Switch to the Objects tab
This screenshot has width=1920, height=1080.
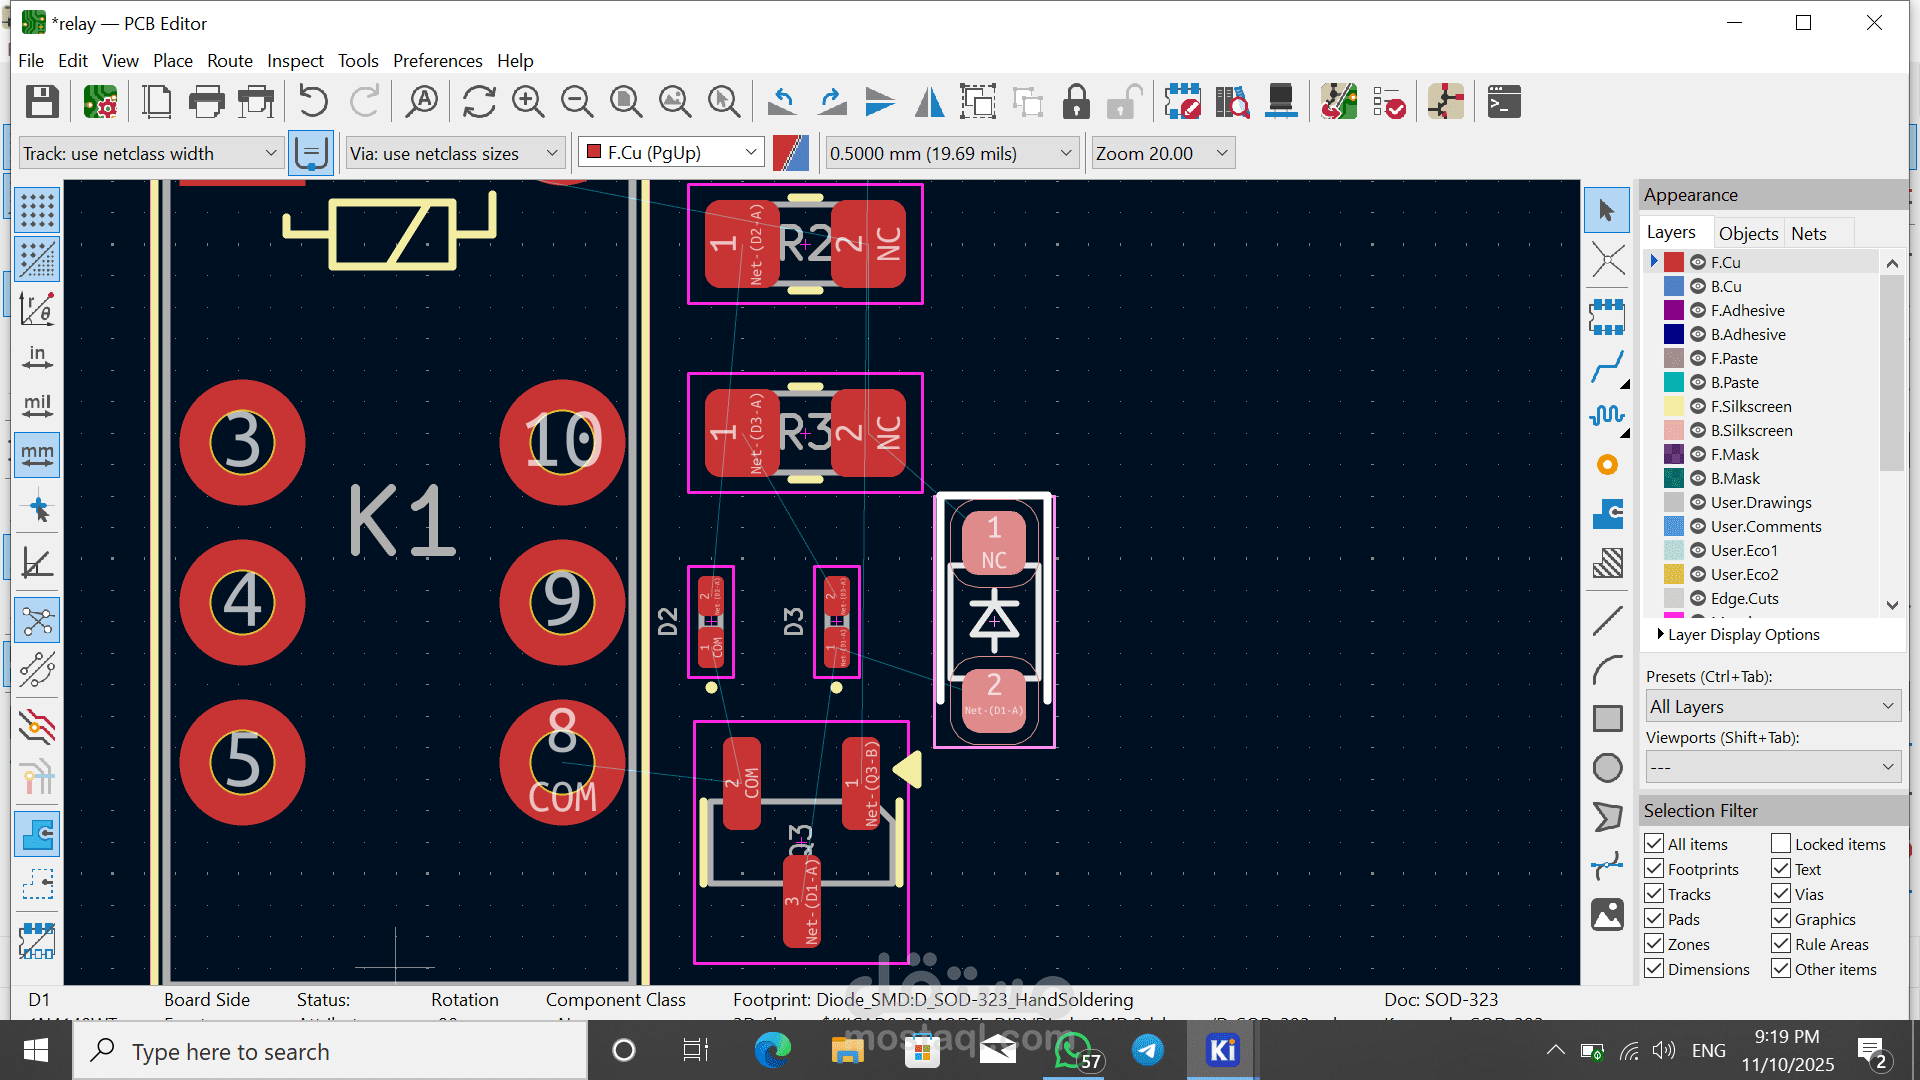(x=1748, y=233)
